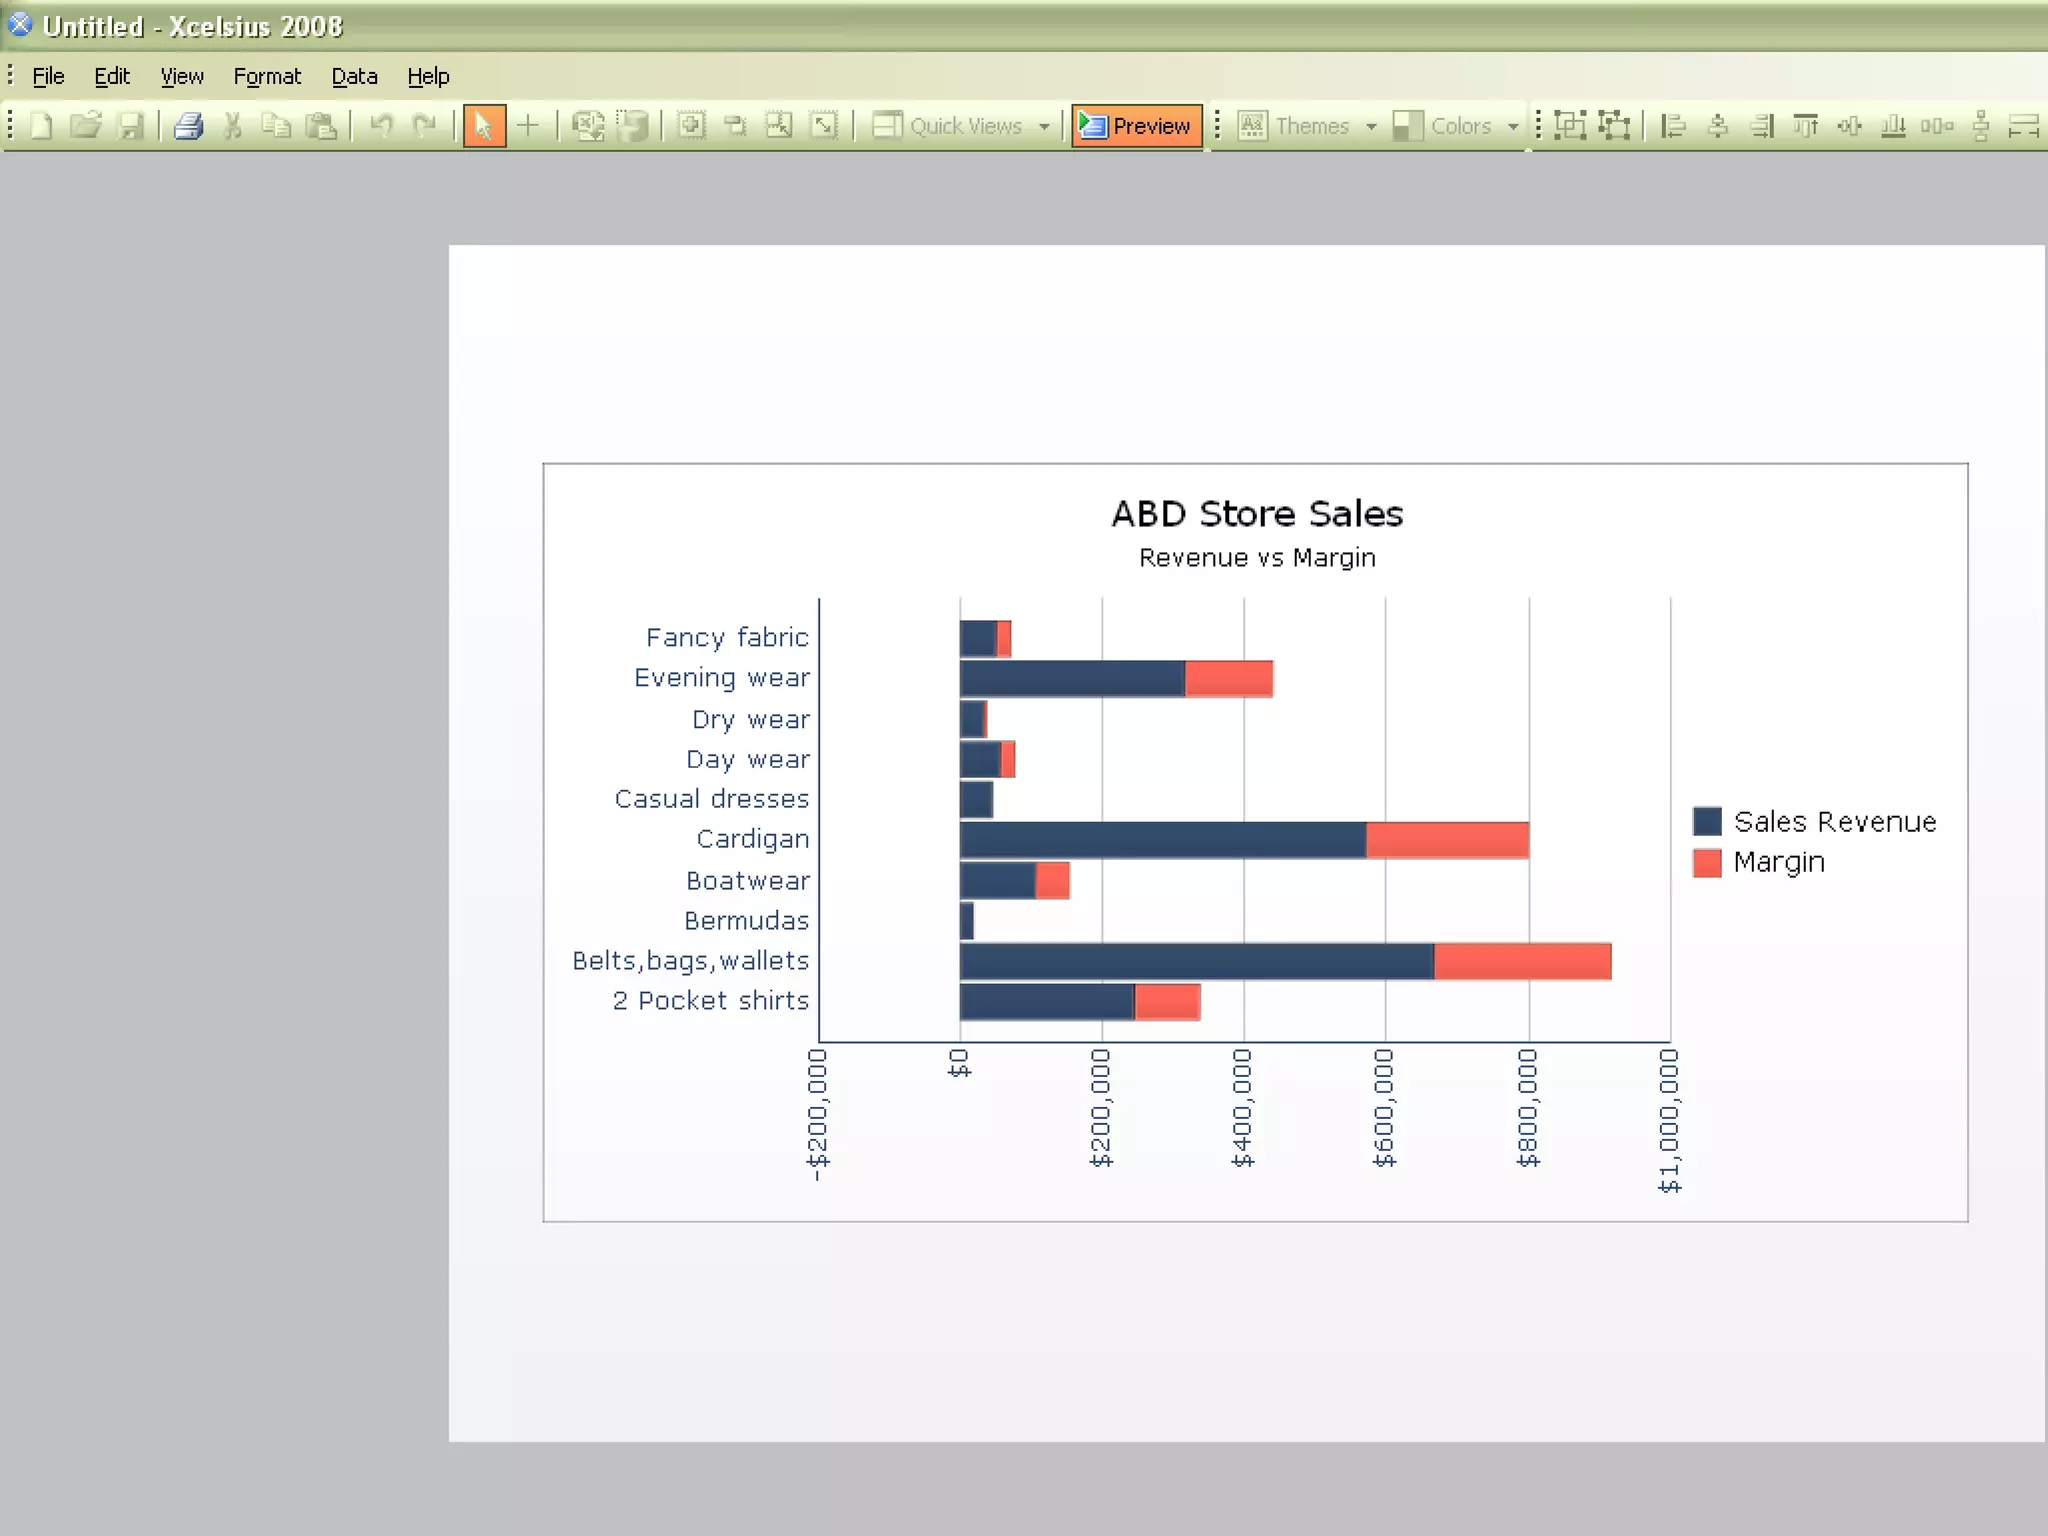Click the Open folder icon
Viewport: 2048px width, 1536px height.
point(86,126)
